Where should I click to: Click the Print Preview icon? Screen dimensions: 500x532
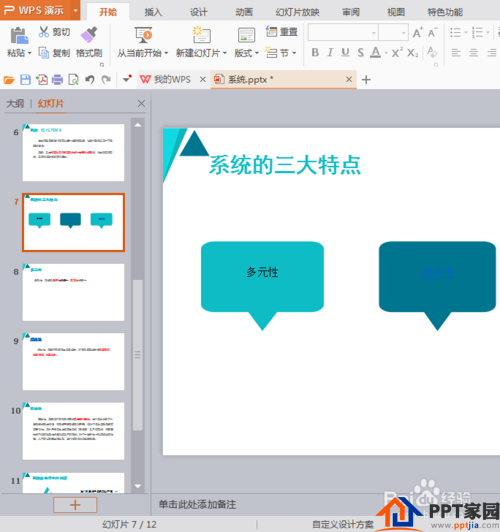coord(73,80)
